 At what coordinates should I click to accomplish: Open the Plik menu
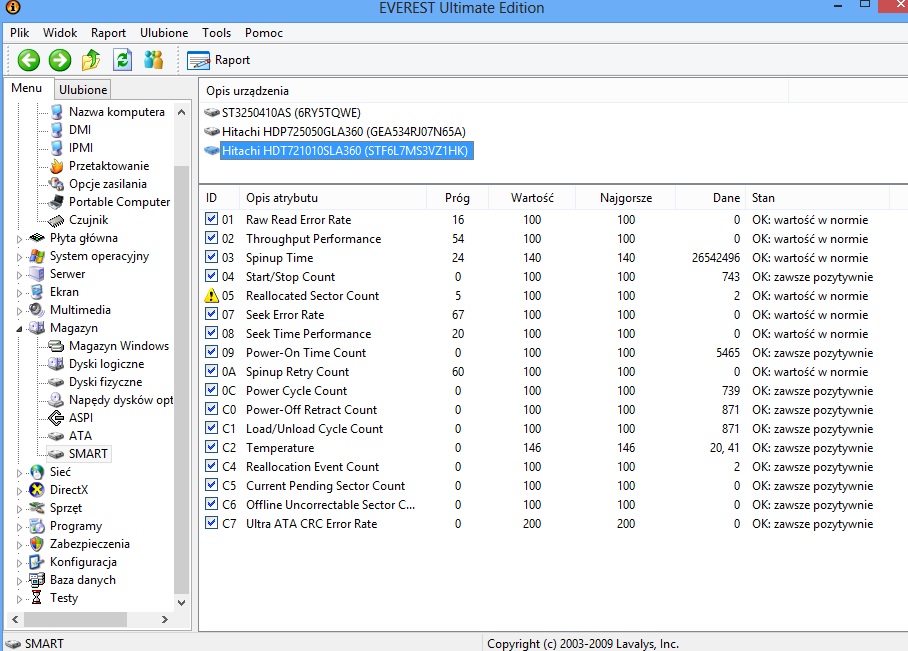(20, 33)
